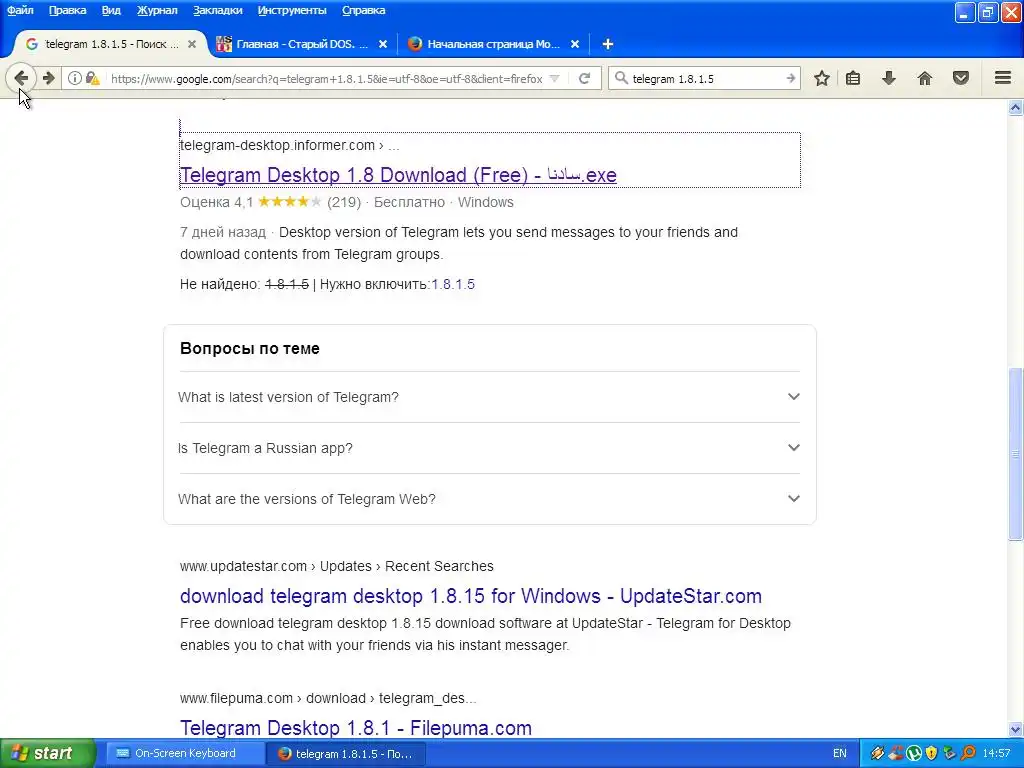Click the 'Вопросы по теме' heading
Image resolution: width=1024 pixels, height=768 pixels.
pos(249,349)
